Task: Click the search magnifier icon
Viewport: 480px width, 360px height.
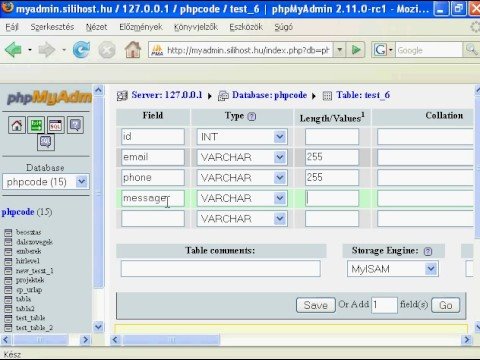Action: coord(471,50)
